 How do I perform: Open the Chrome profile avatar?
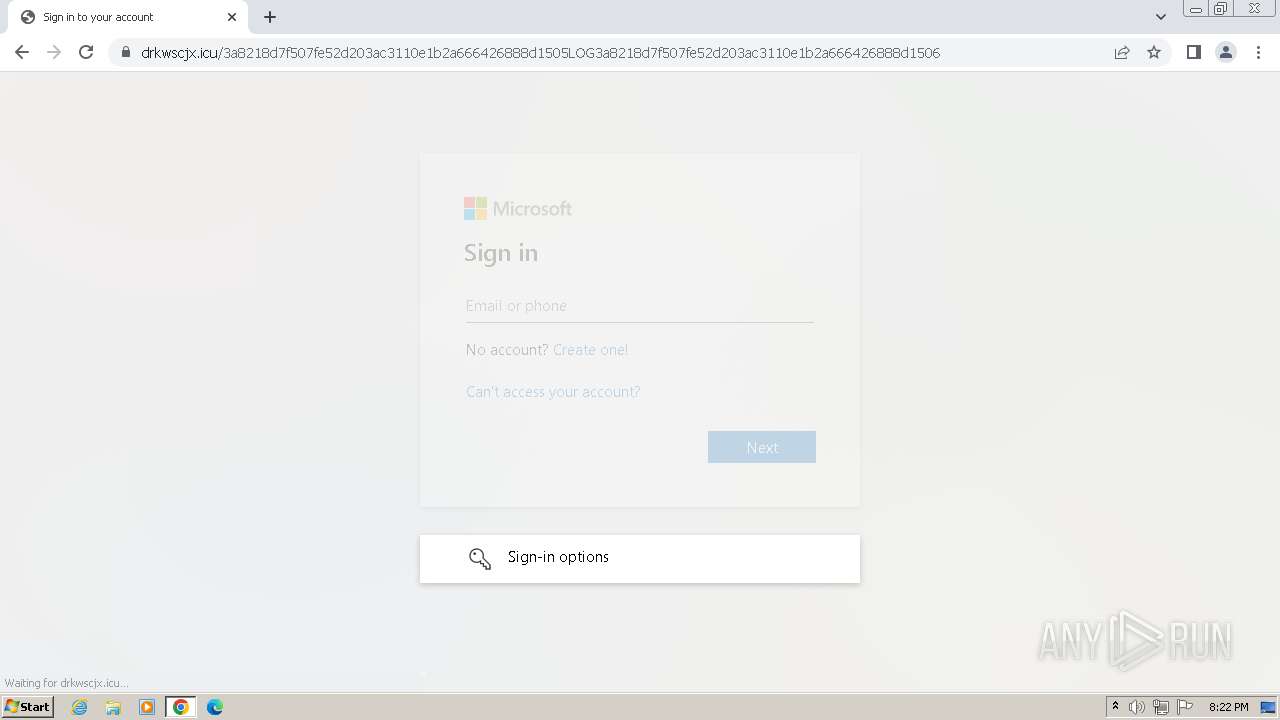1225,52
